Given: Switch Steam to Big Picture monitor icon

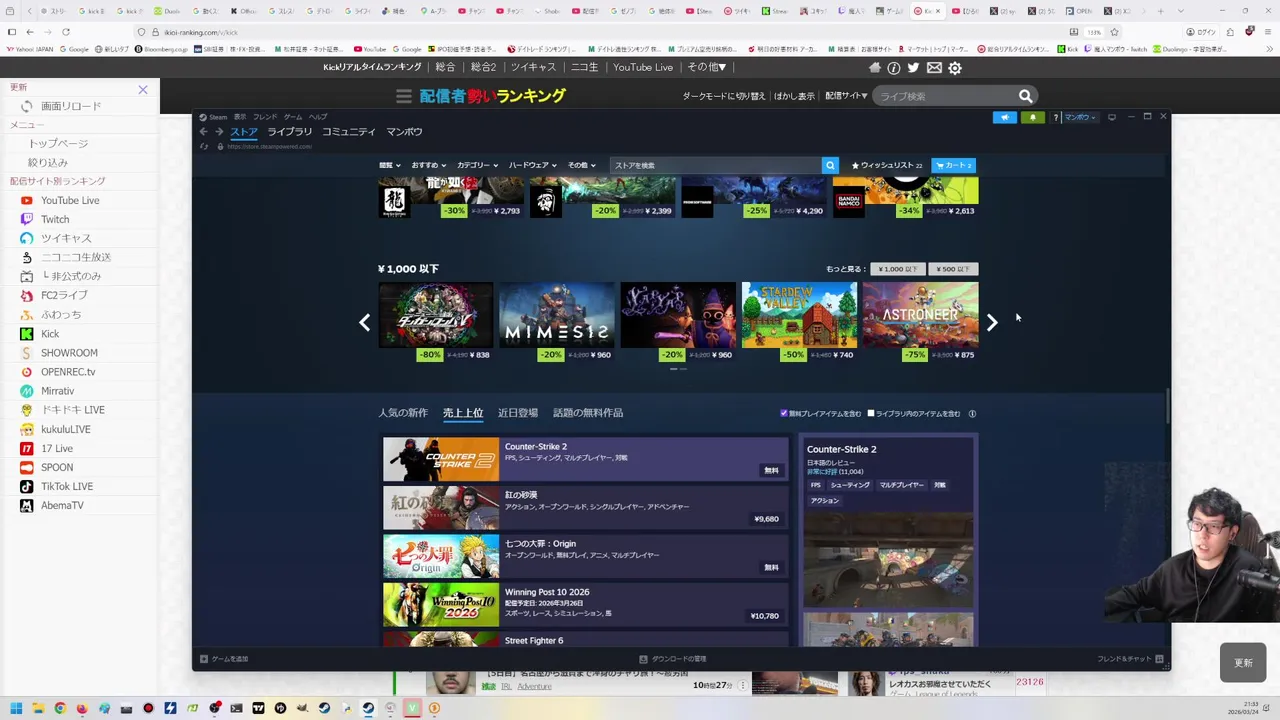Looking at the screenshot, I should click(x=1111, y=117).
